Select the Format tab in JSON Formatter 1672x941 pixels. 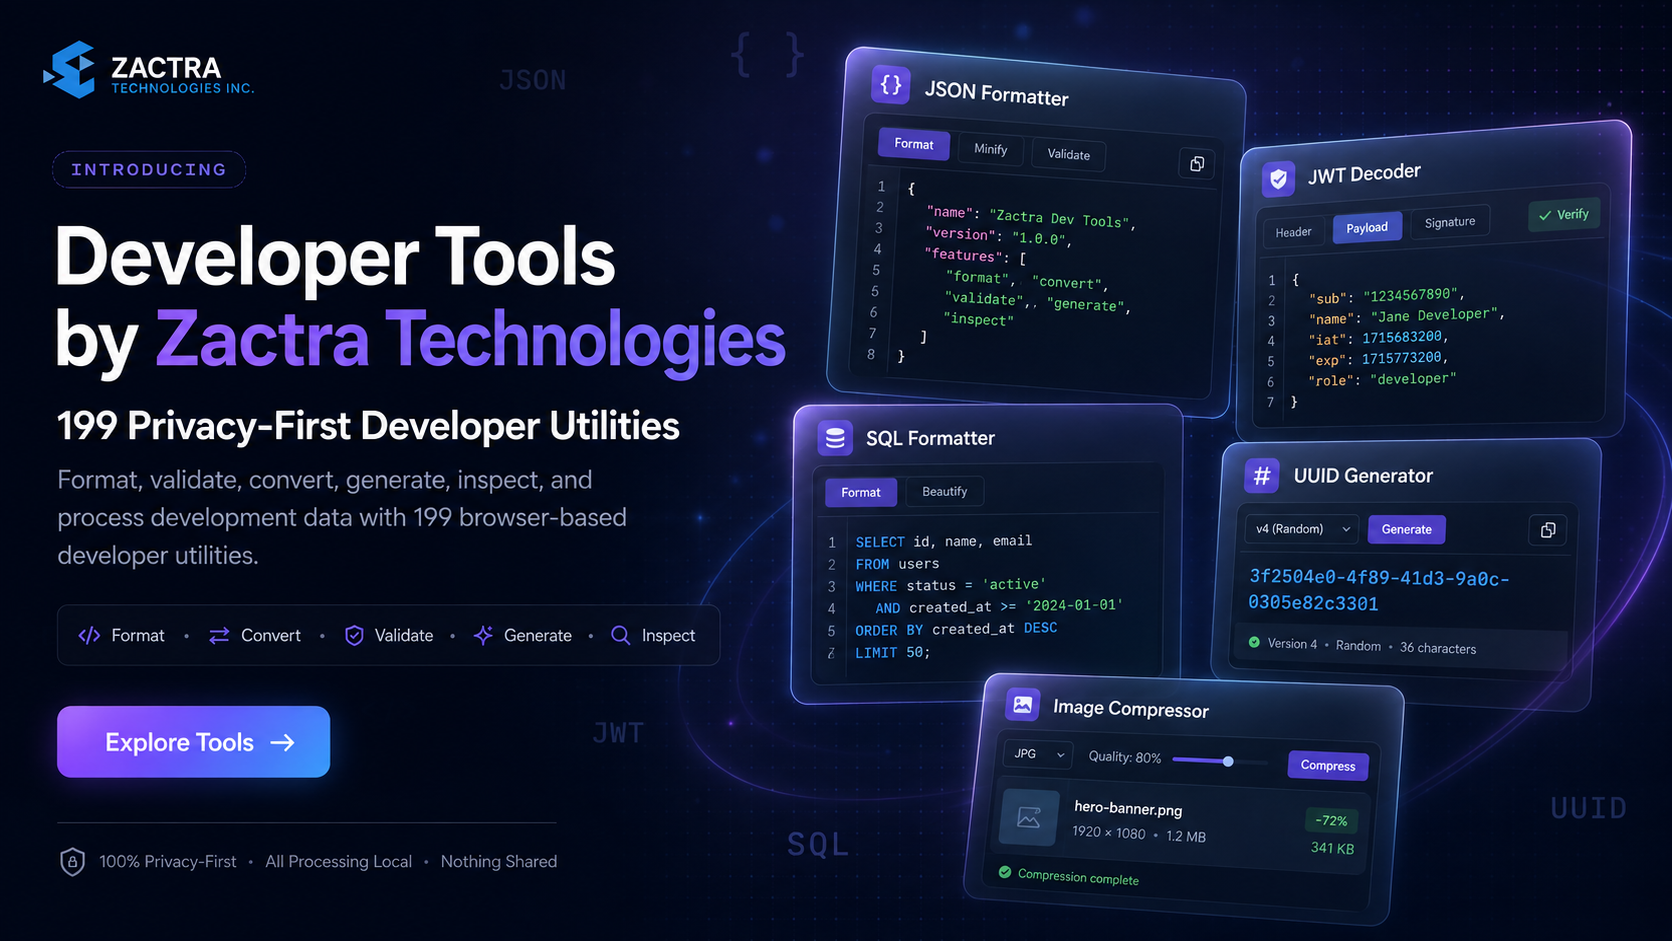click(914, 144)
